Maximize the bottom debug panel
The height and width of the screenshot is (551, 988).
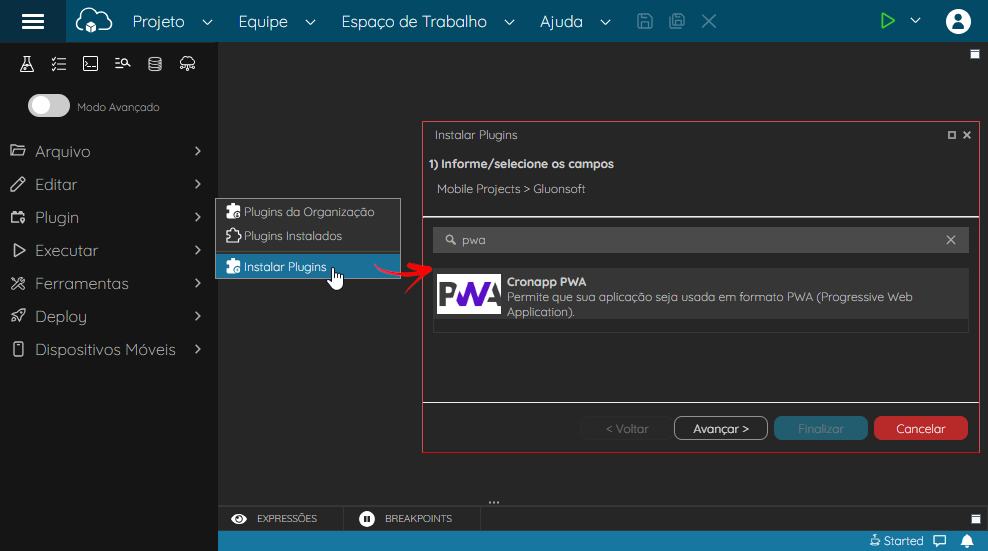(975, 519)
